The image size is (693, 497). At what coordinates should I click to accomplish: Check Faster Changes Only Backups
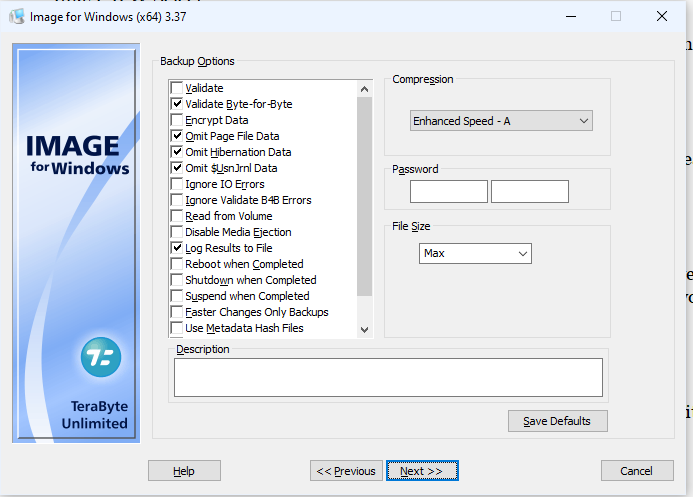coord(177,312)
